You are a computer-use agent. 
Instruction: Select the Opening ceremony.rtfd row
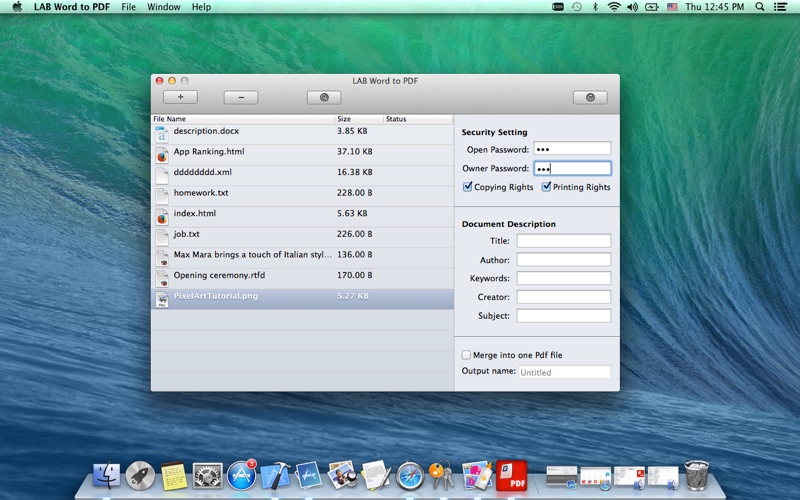302,279
